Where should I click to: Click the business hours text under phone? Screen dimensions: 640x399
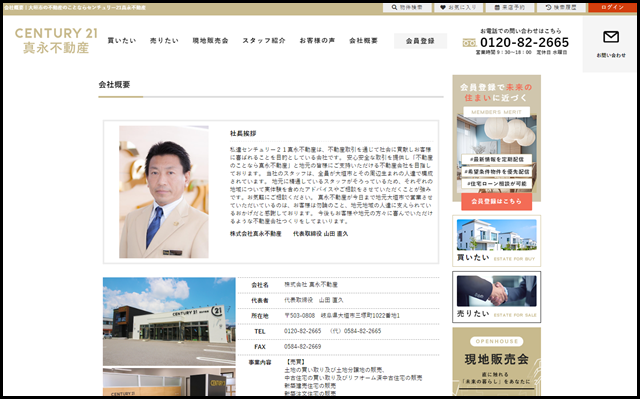[x=521, y=52]
